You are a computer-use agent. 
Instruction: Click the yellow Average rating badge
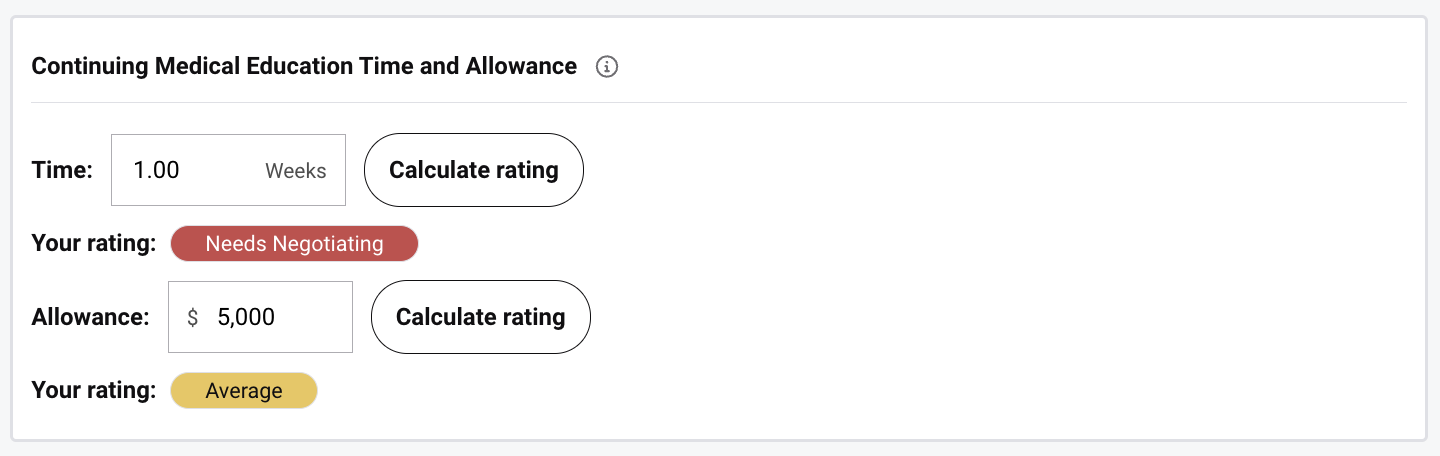click(x=244, y=391)
